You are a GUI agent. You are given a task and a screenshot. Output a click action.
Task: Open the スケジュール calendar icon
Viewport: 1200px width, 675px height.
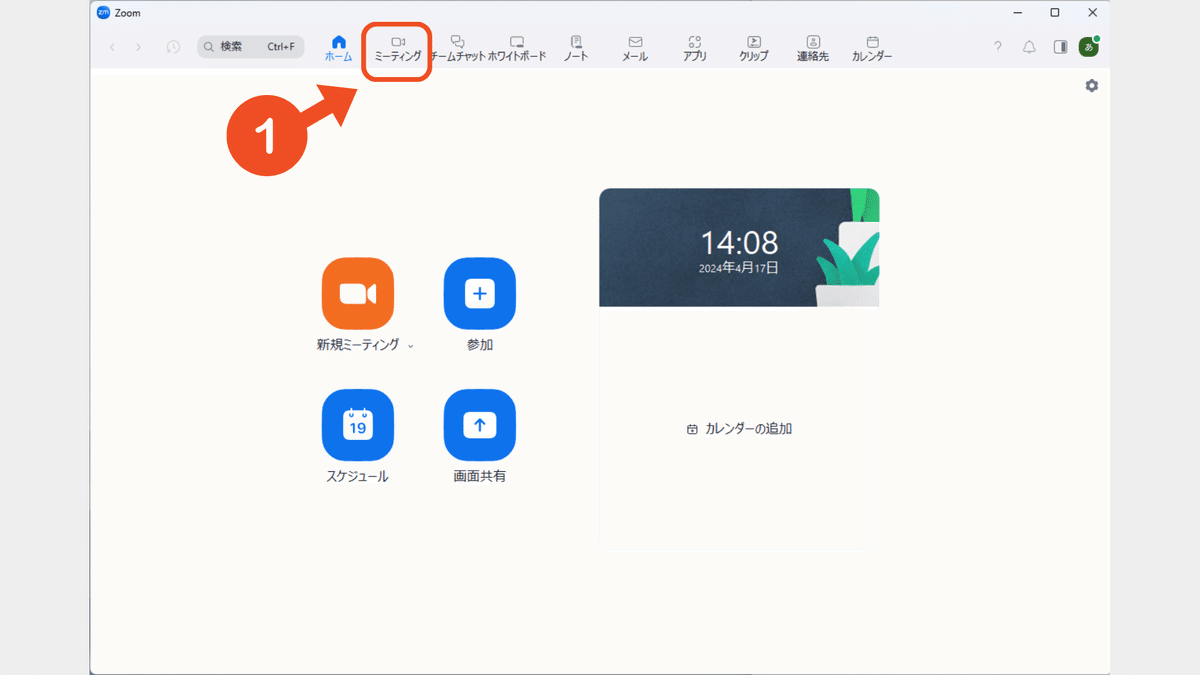[358, 425]
